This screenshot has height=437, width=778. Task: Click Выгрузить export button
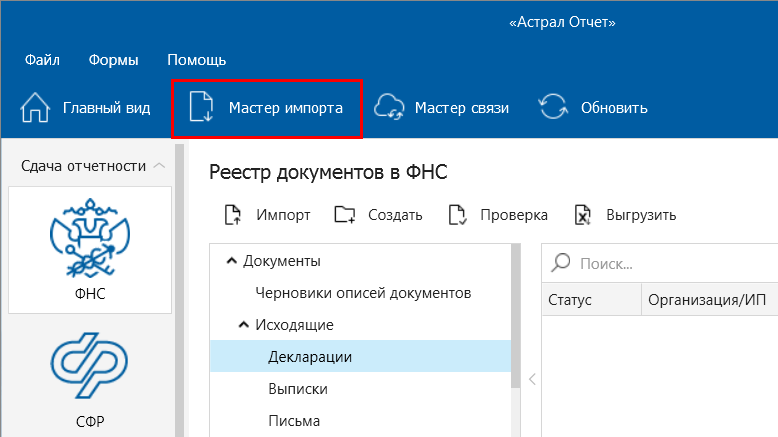tap(585, 215)
